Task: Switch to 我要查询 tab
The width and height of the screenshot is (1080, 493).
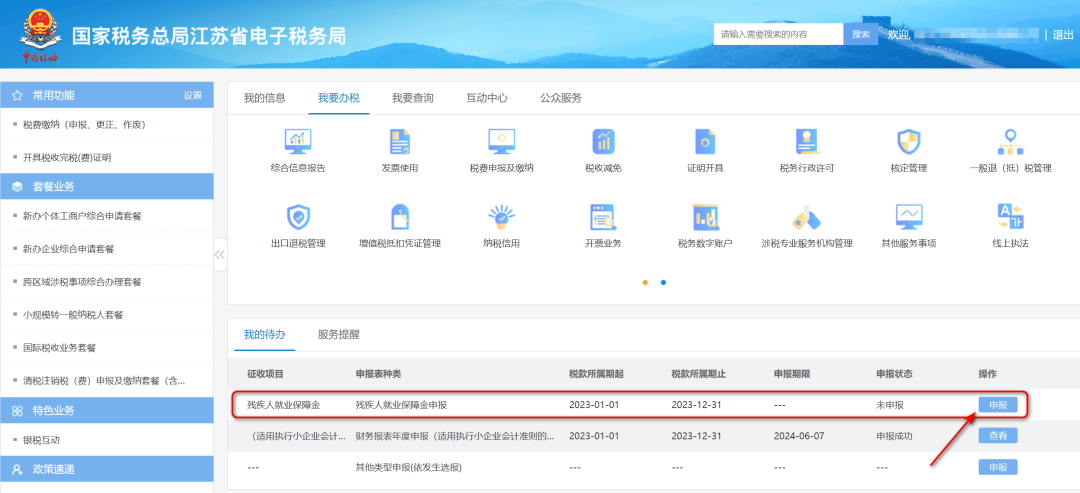Action: pyautogui.click(x=413, y=98)
